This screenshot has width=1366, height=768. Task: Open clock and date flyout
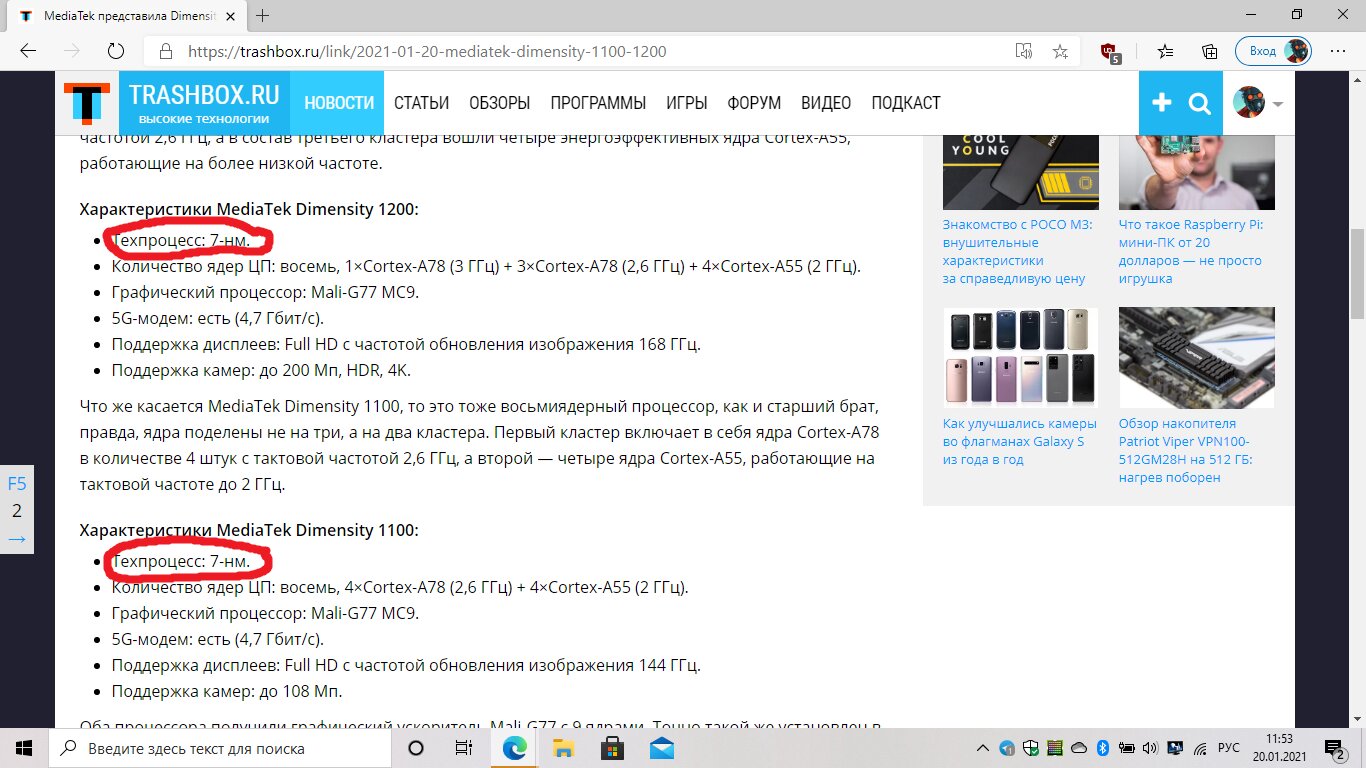click(1279, 748)
